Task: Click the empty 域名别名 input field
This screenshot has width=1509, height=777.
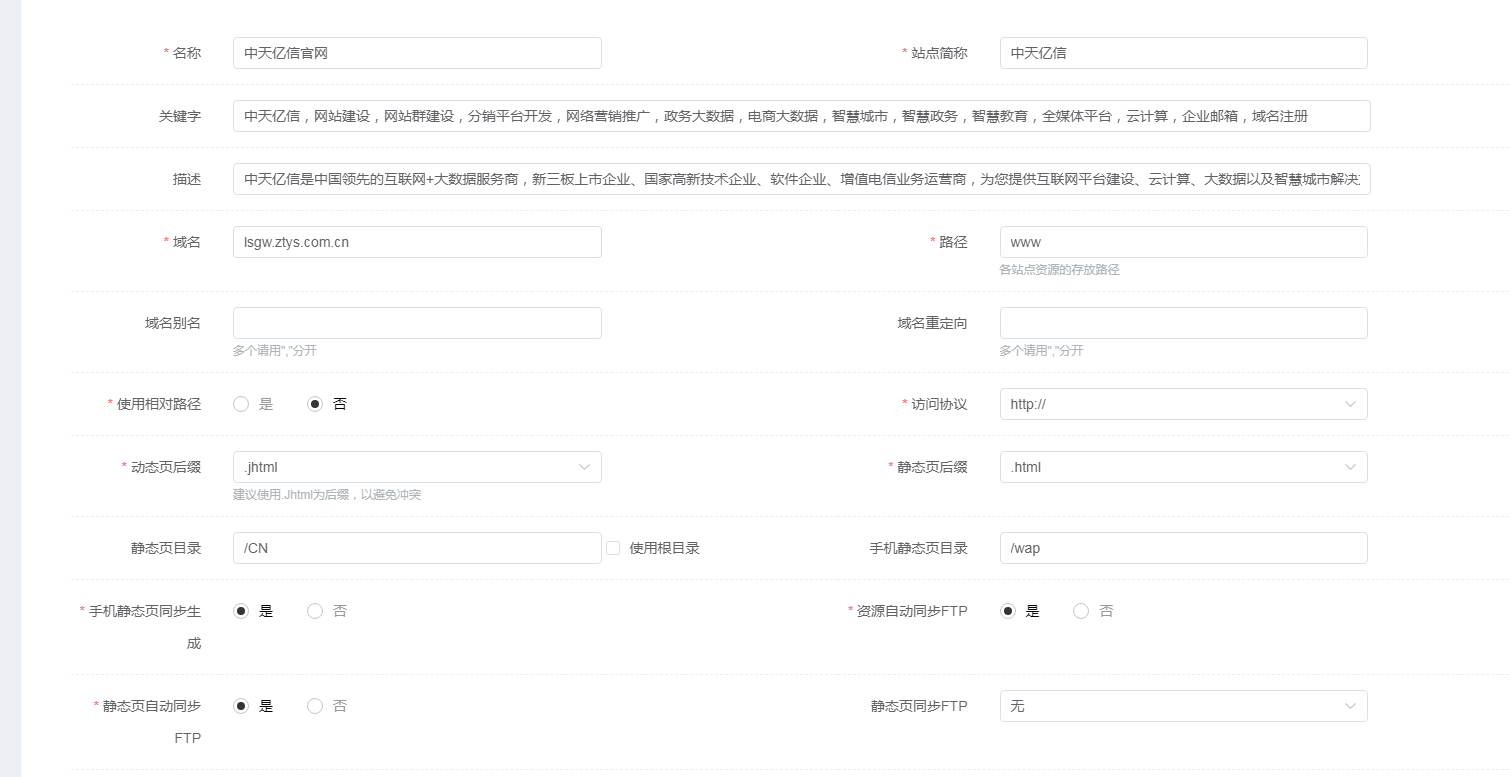Action: click(417, 323)
